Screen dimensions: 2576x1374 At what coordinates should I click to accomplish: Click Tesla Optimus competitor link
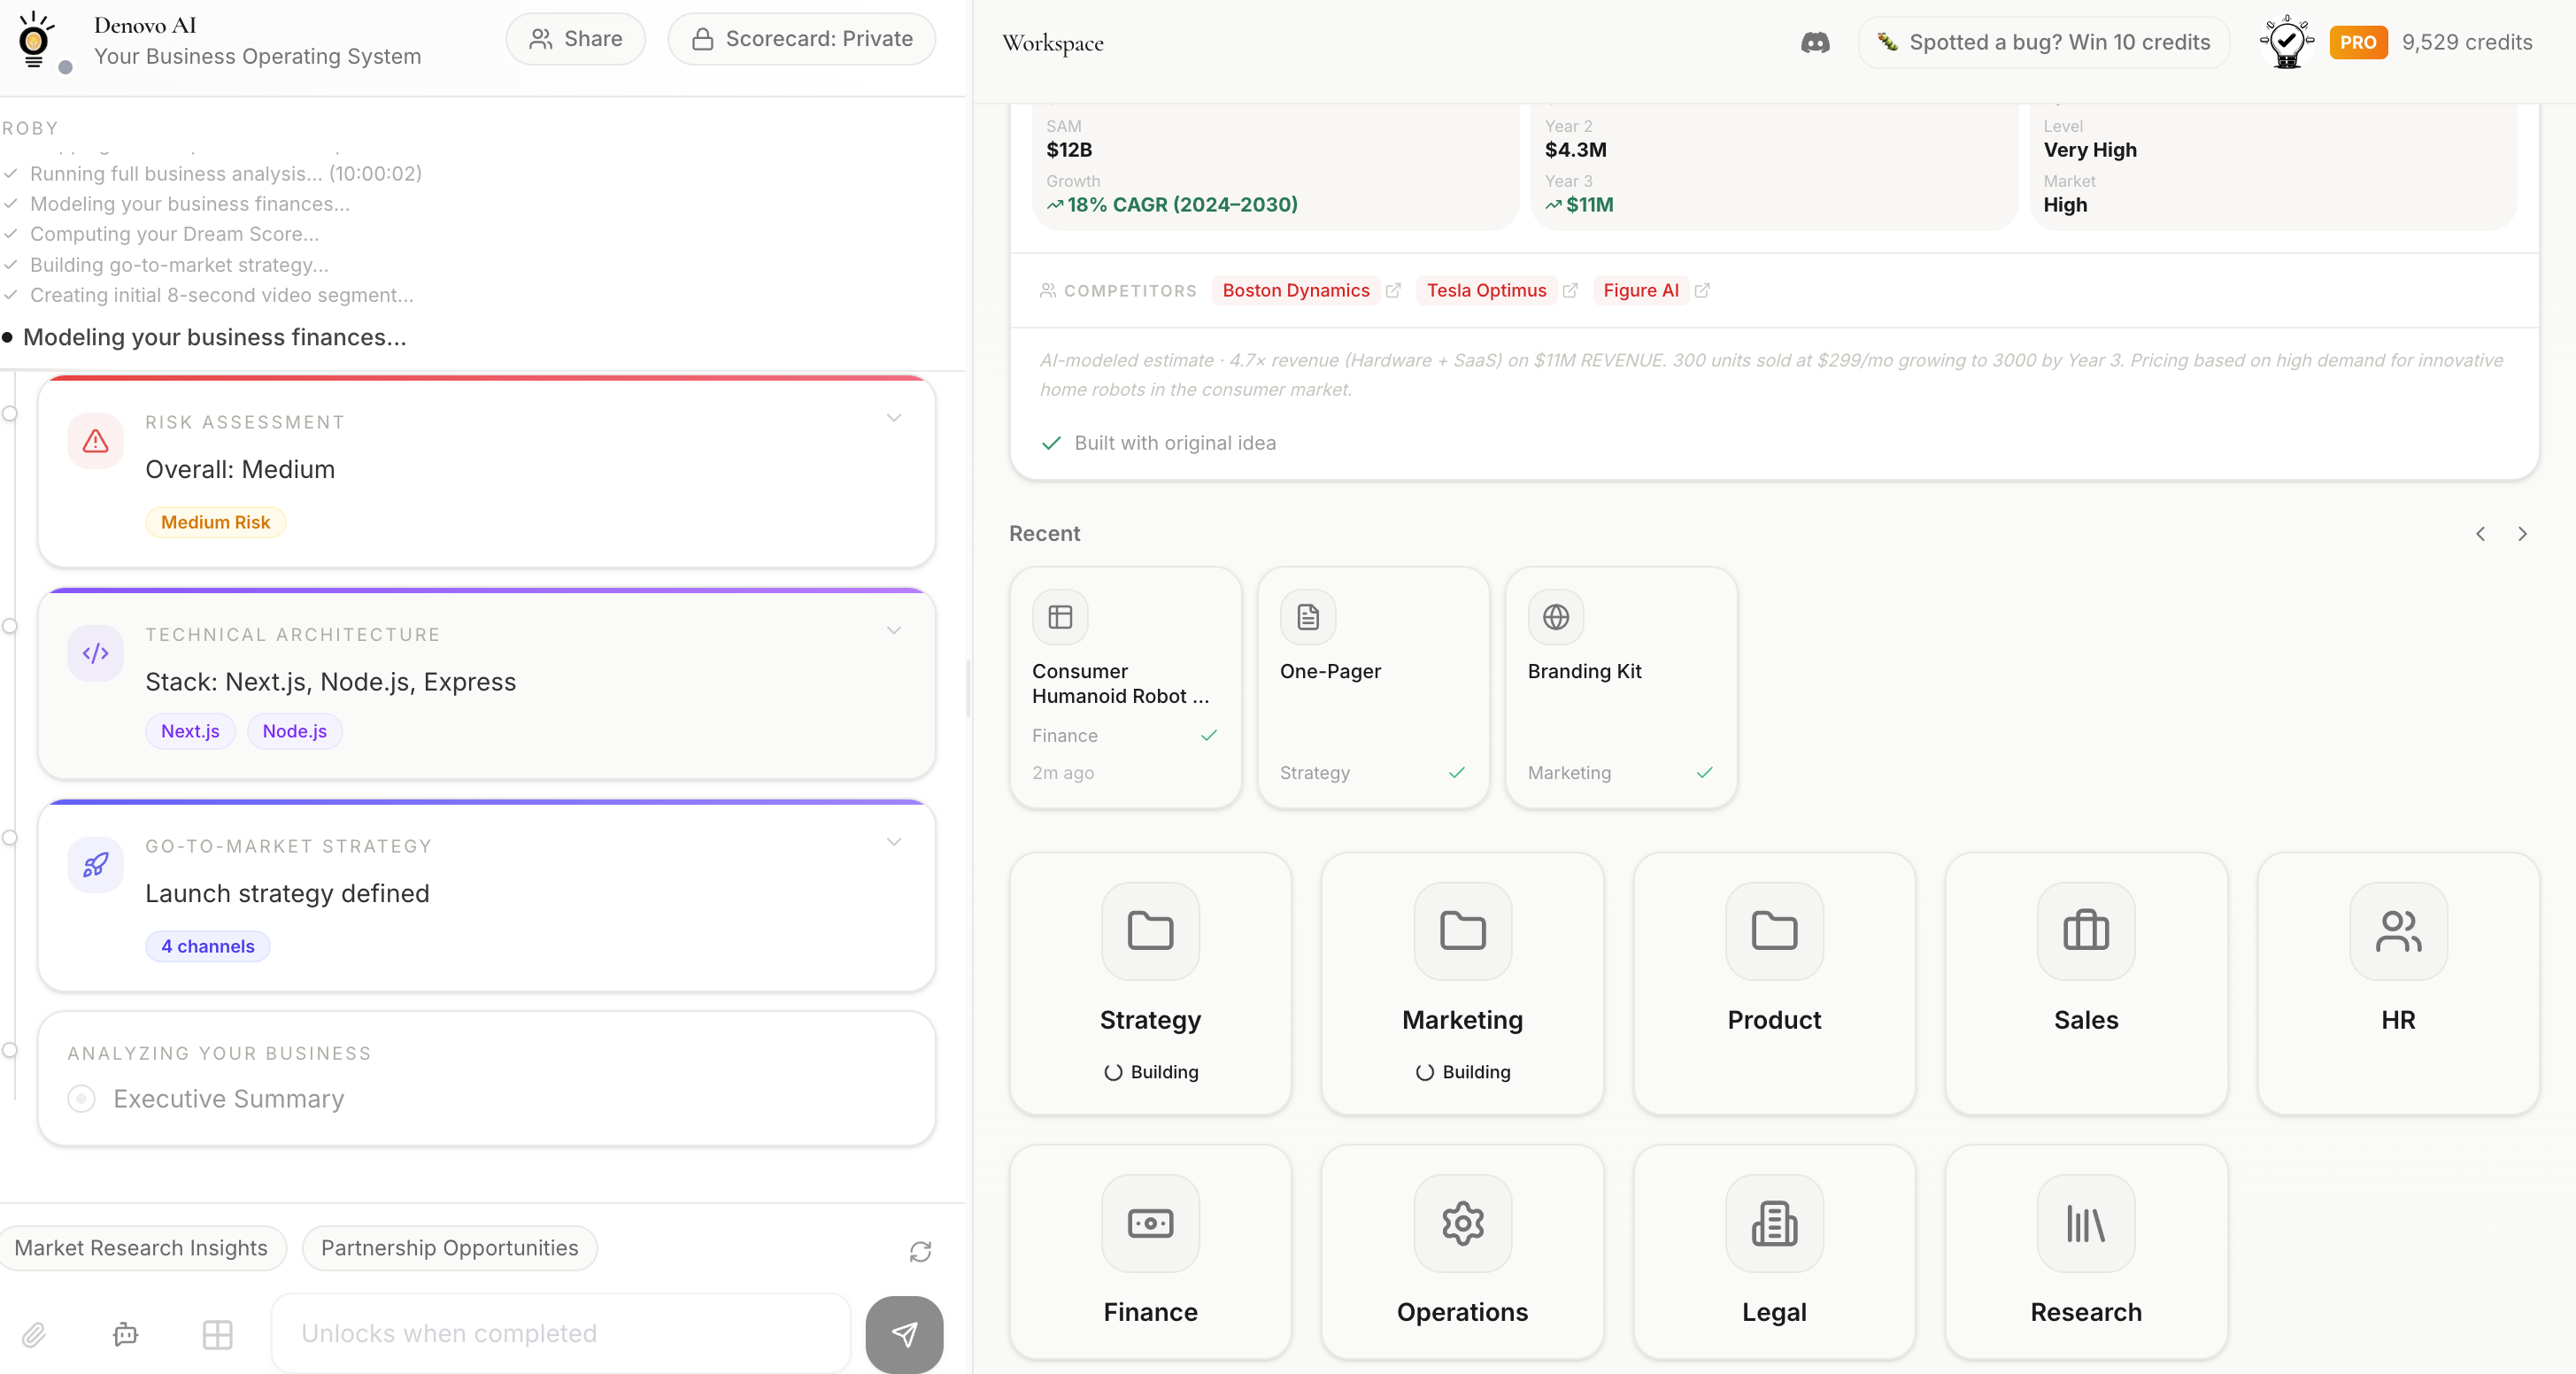1485,291
